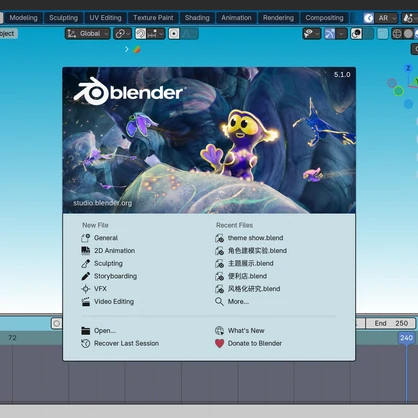This screenshot has width=418, height=418.
Task: Toggle the snap magnet icon
Action: 141,34
